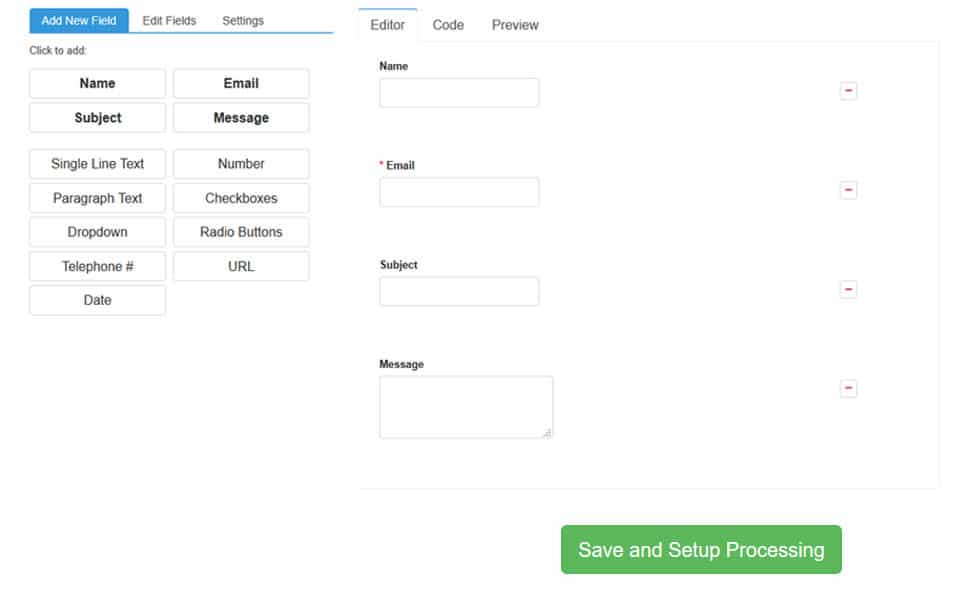Add a Checkboxes field

pyautogui.click(x=241, y=198)
